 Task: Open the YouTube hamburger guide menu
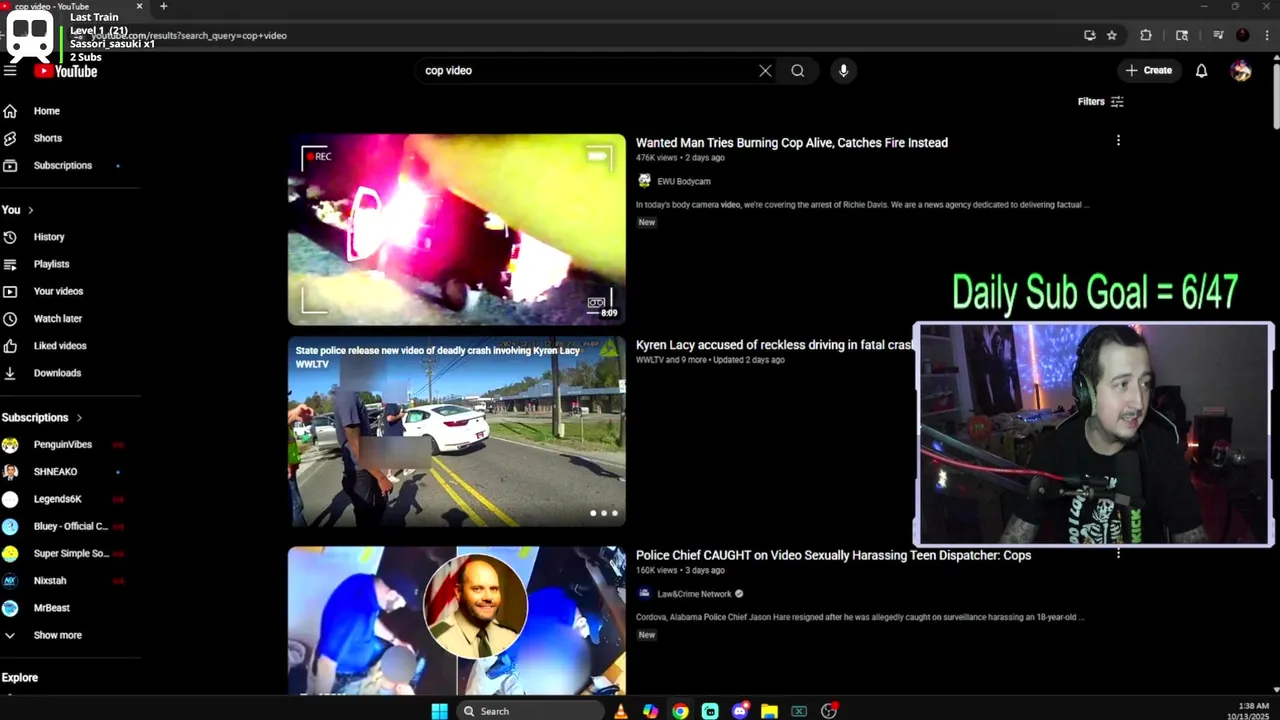pyautogui.click(x=10, y=70)
